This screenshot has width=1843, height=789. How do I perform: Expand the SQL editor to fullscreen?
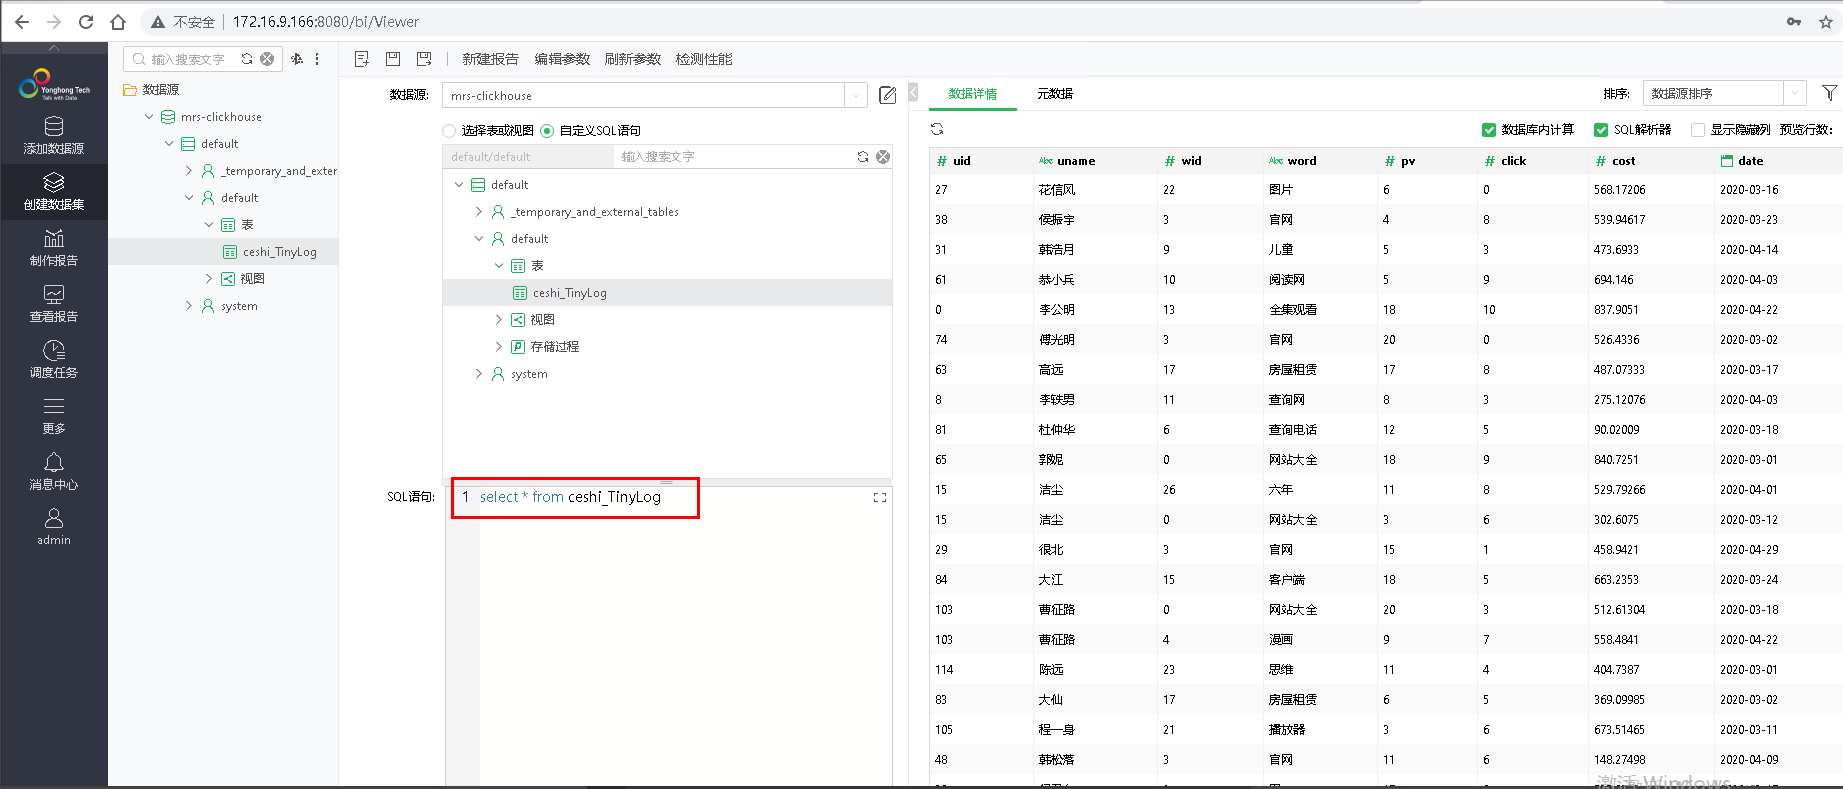coord(880,497)
